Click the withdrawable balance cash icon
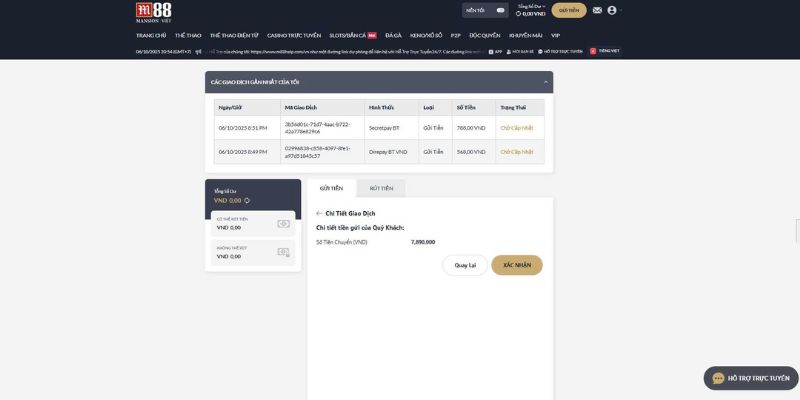Viewport: 800px width, 400px height. 284,224
